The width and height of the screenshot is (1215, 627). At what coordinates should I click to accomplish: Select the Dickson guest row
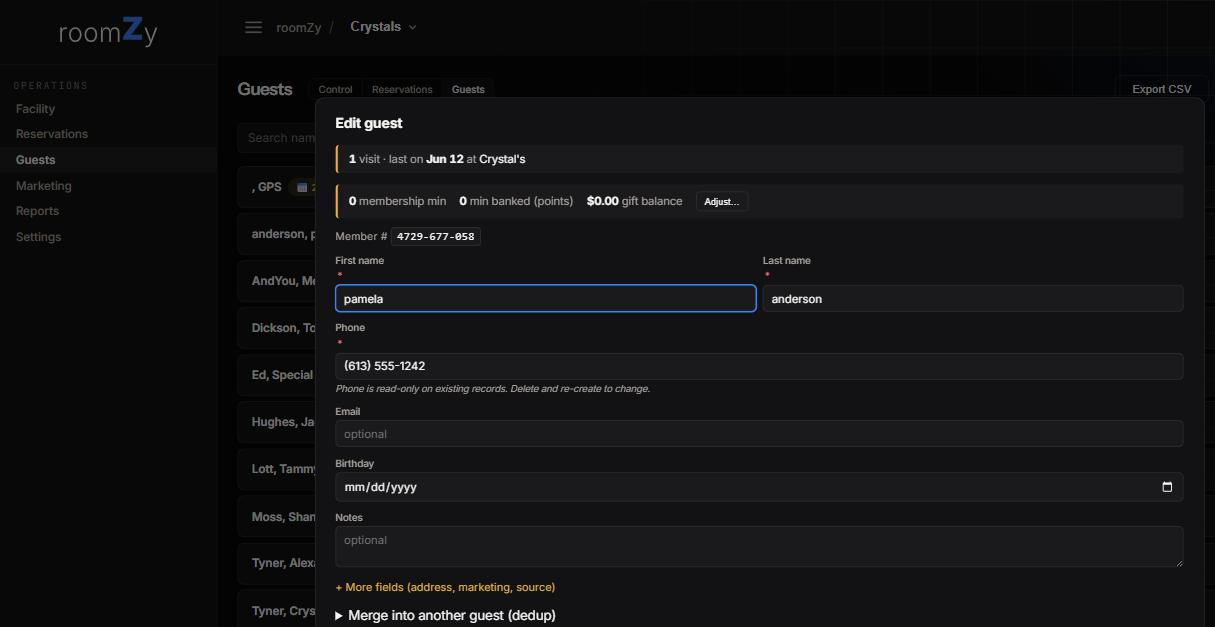(277, 328)
